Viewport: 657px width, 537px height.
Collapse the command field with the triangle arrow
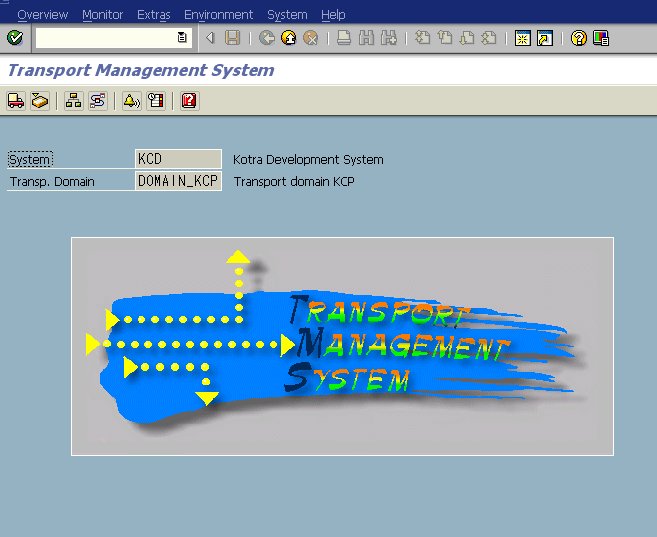pos(210,38)
